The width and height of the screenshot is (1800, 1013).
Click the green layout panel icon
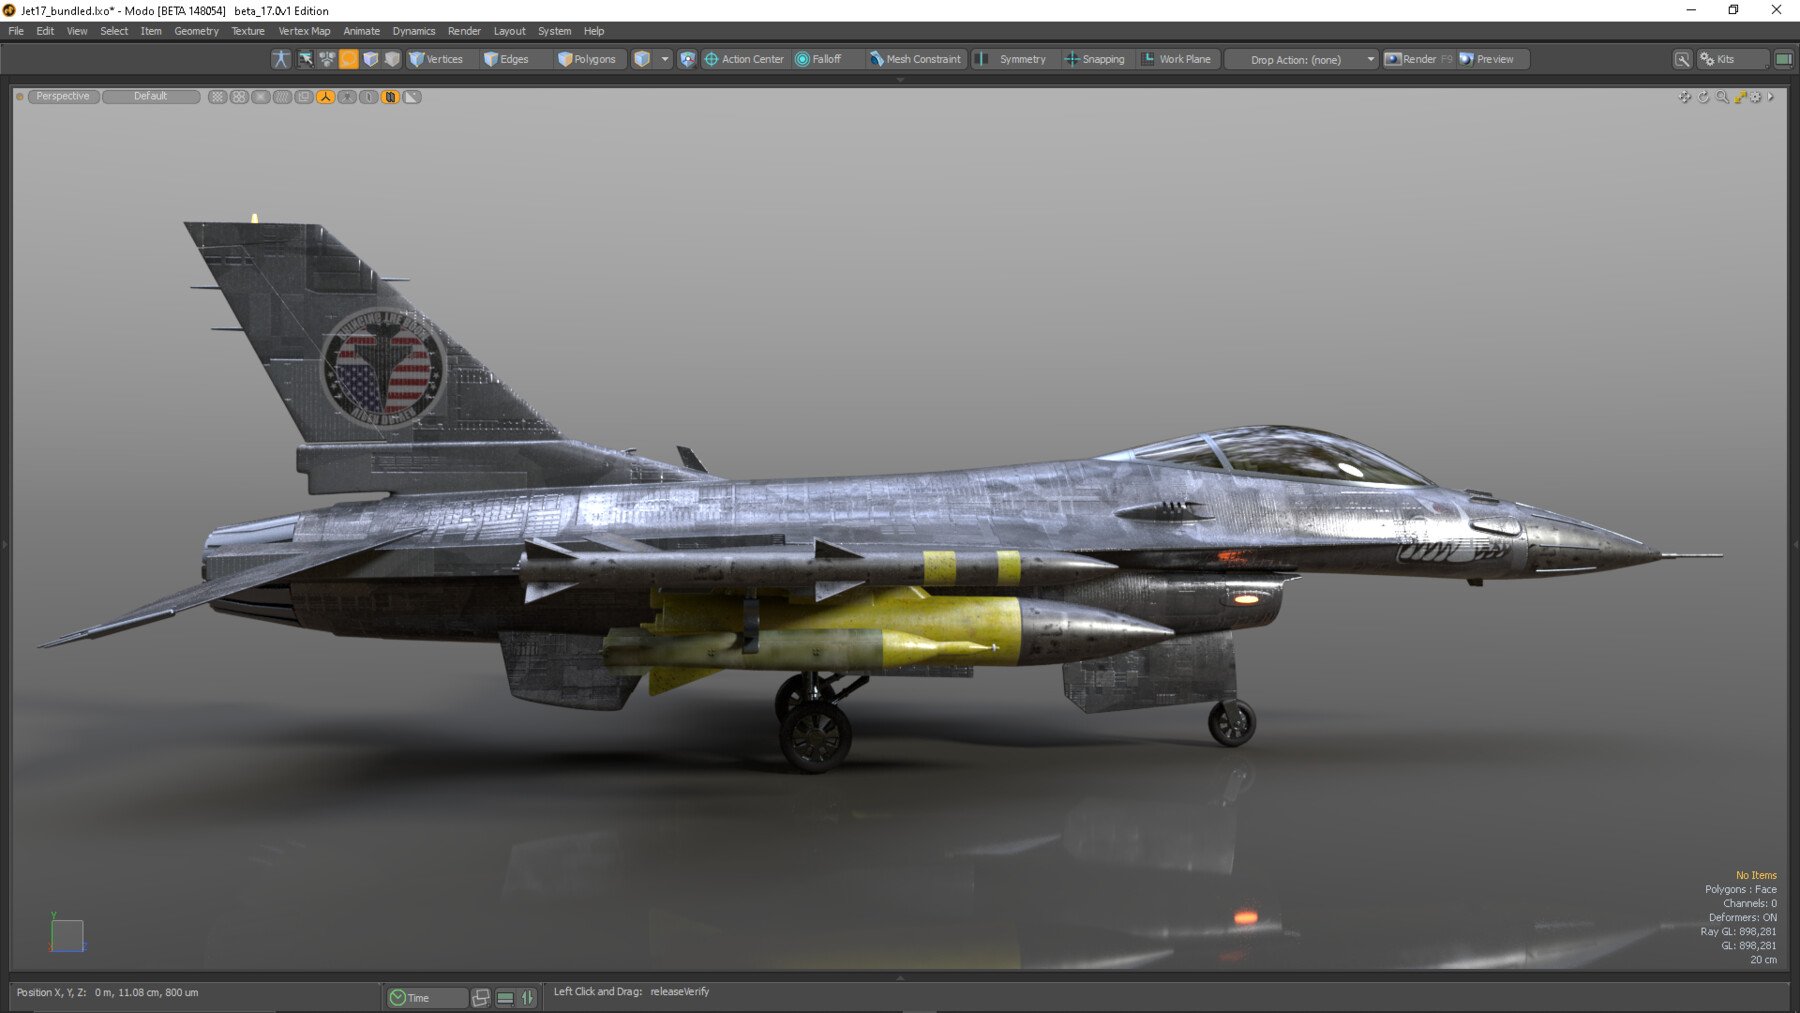click(x=1783, y=60)
